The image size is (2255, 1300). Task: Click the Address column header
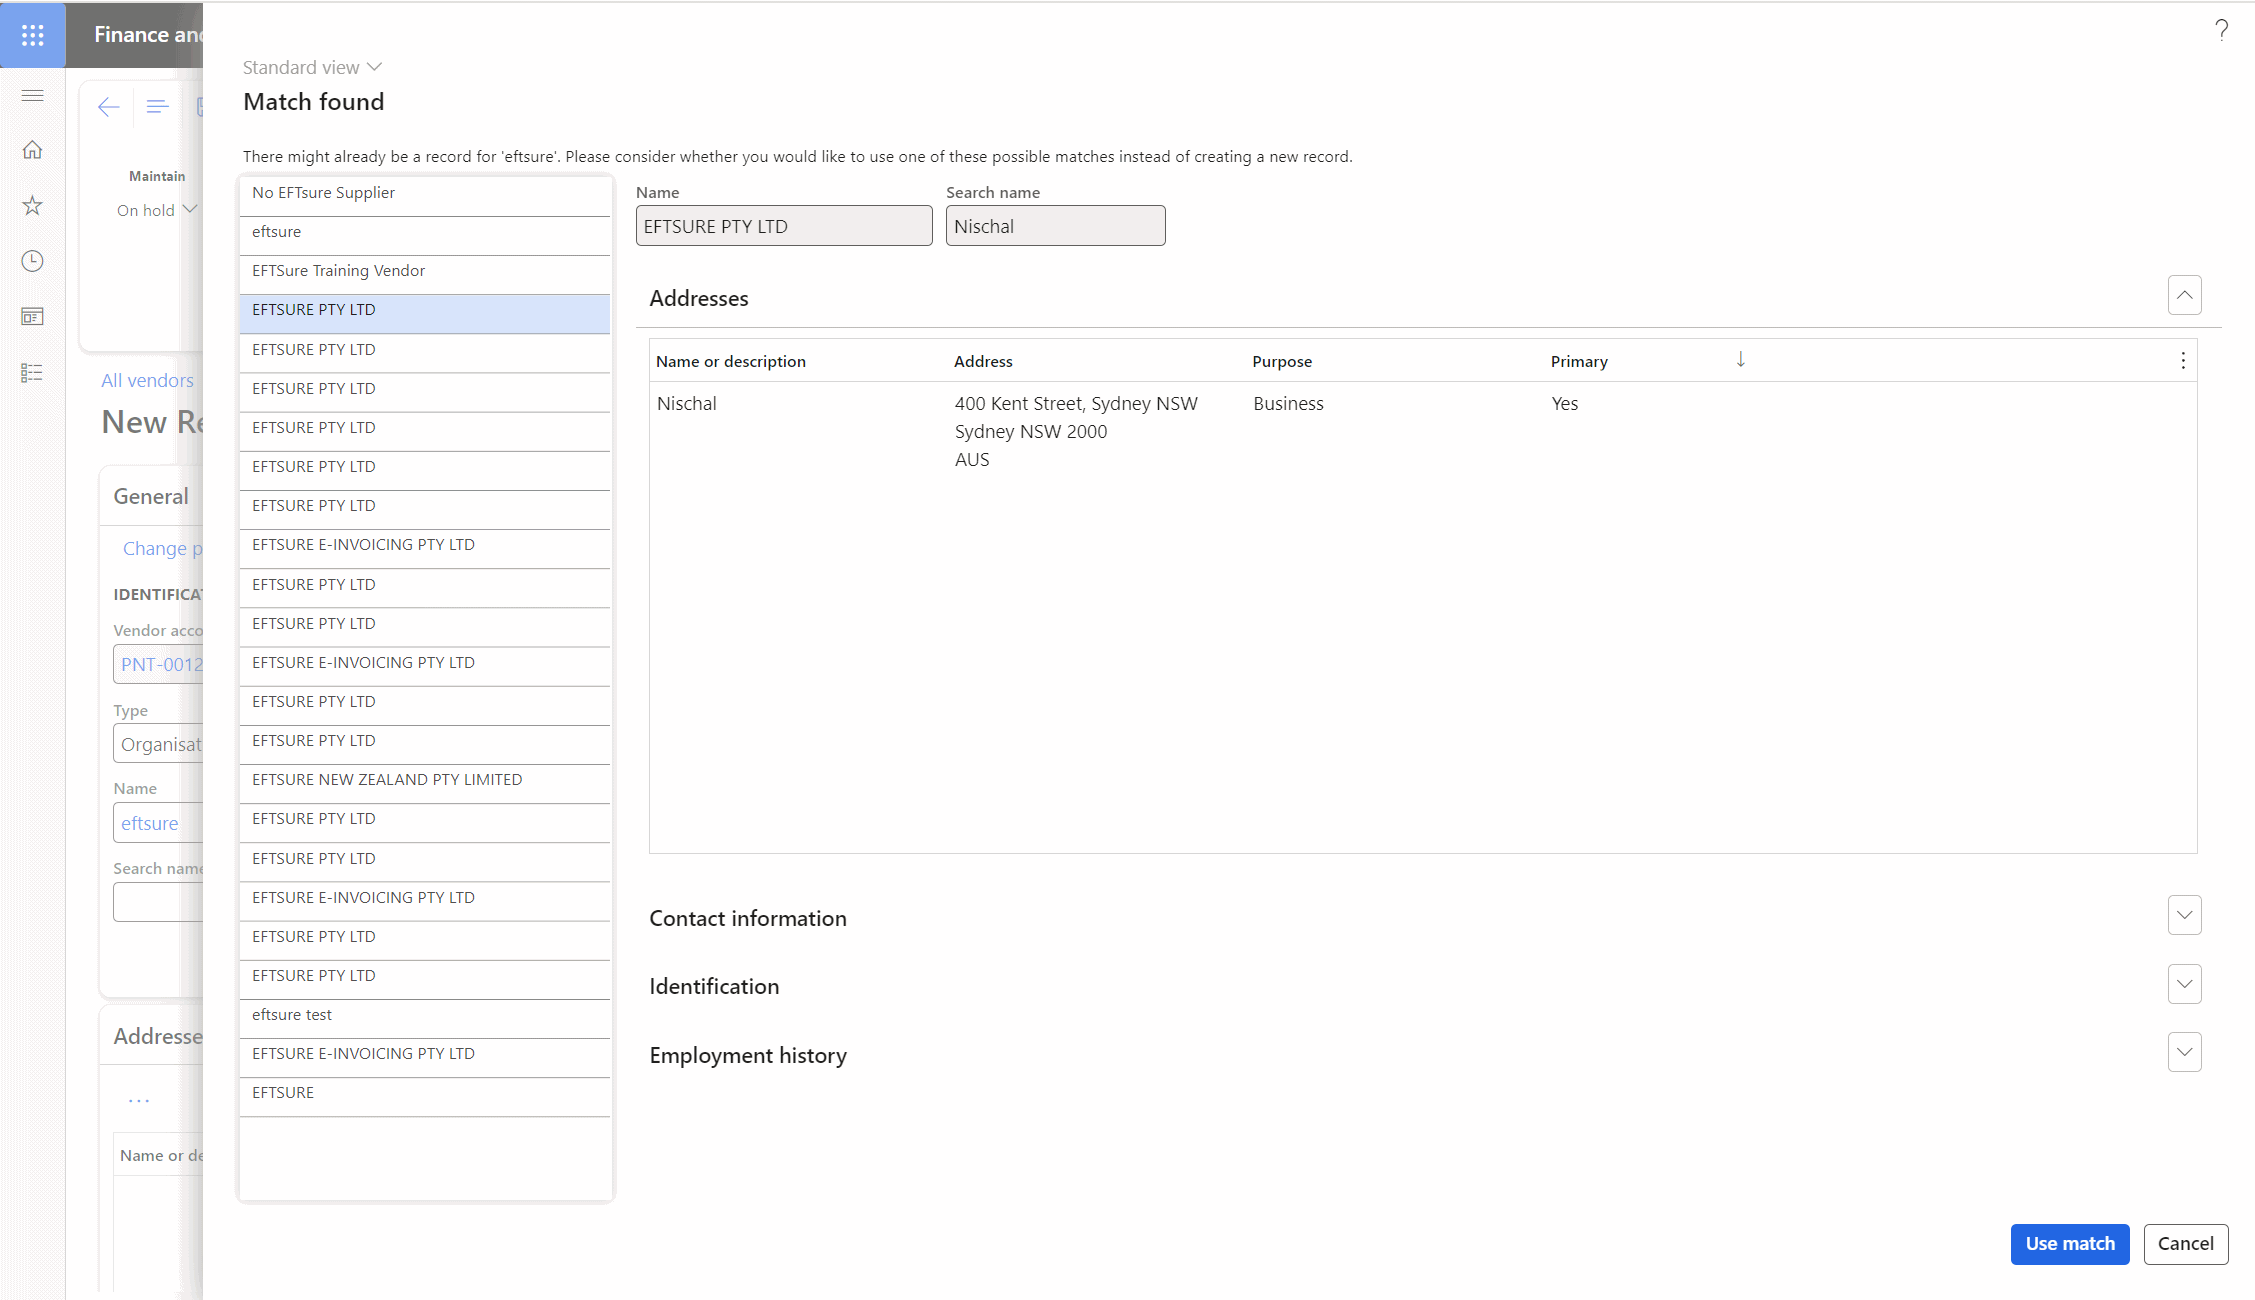pos(983,362)
